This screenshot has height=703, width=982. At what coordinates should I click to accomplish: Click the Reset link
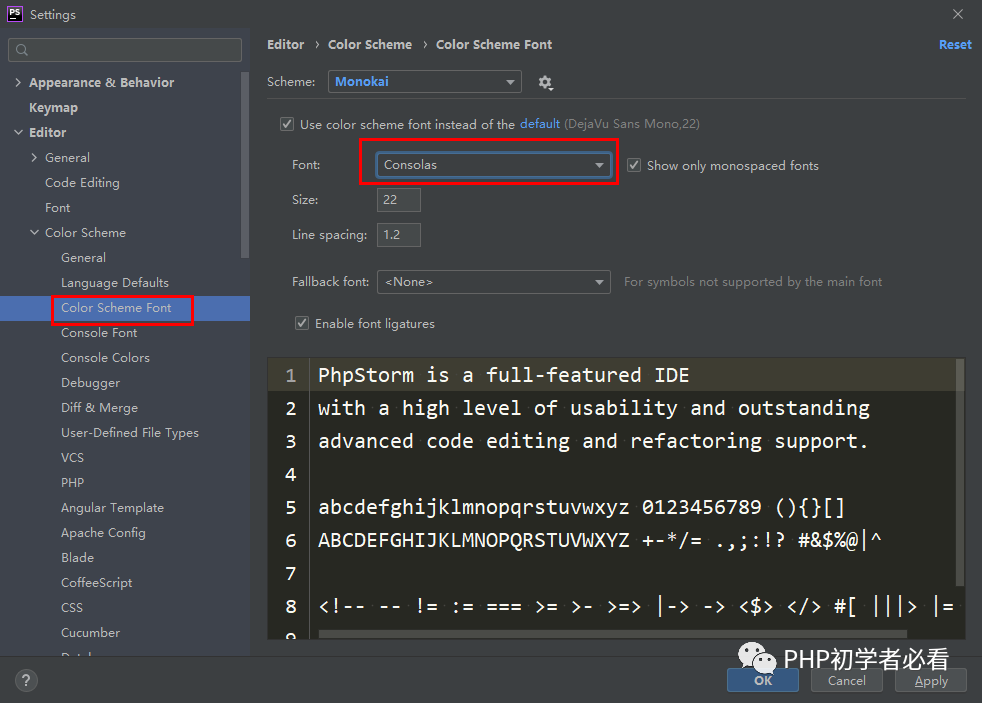pos(954,44)
